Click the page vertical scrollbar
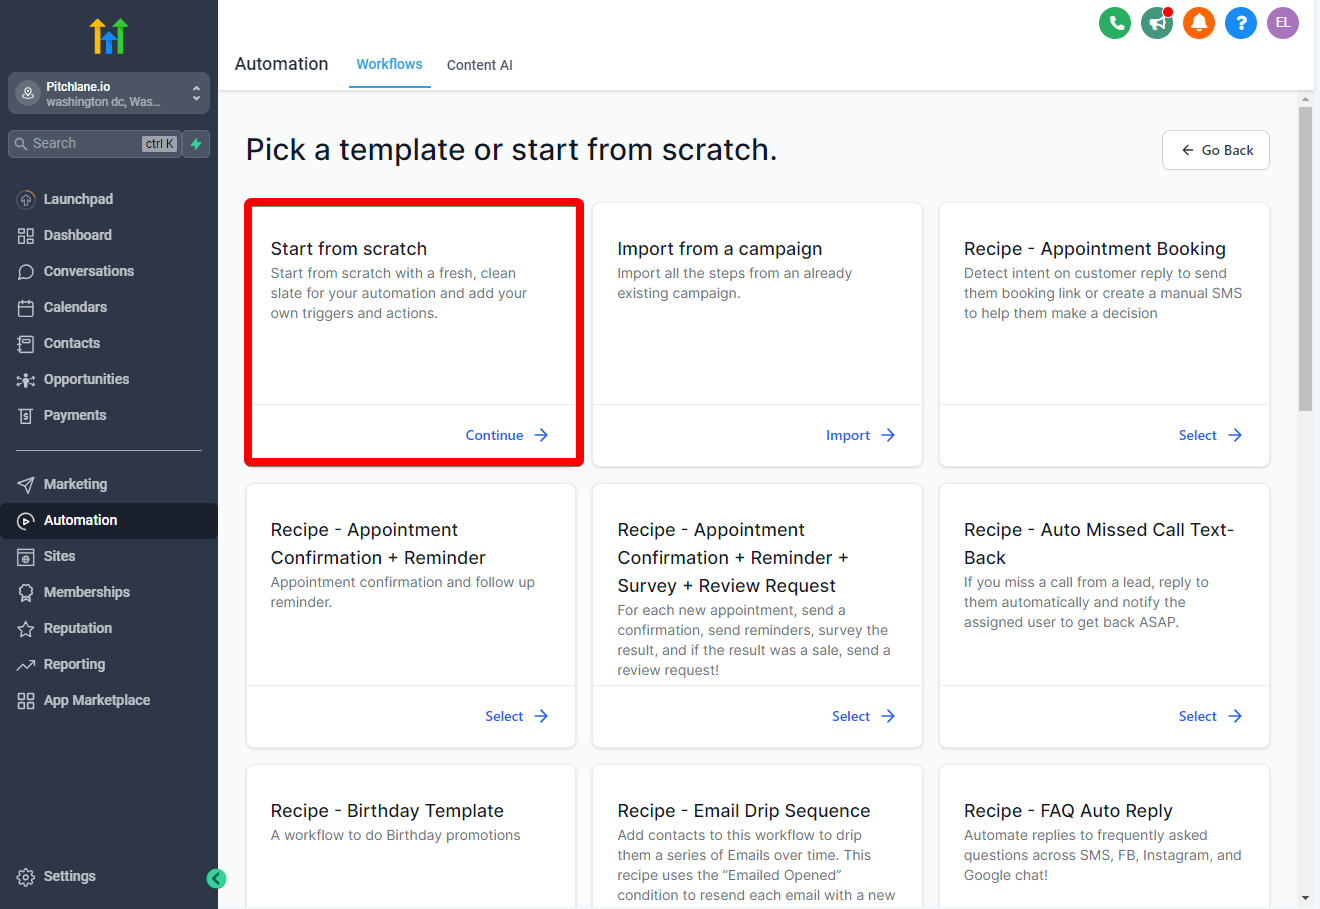 [x=1305, y=258]
